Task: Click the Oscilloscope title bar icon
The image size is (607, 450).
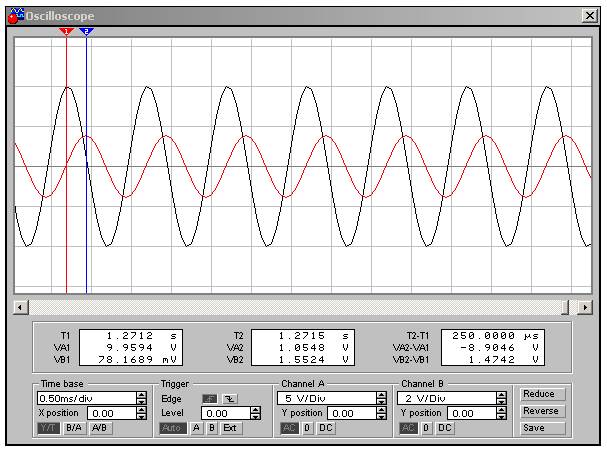Action: click(x=16, y=16)
